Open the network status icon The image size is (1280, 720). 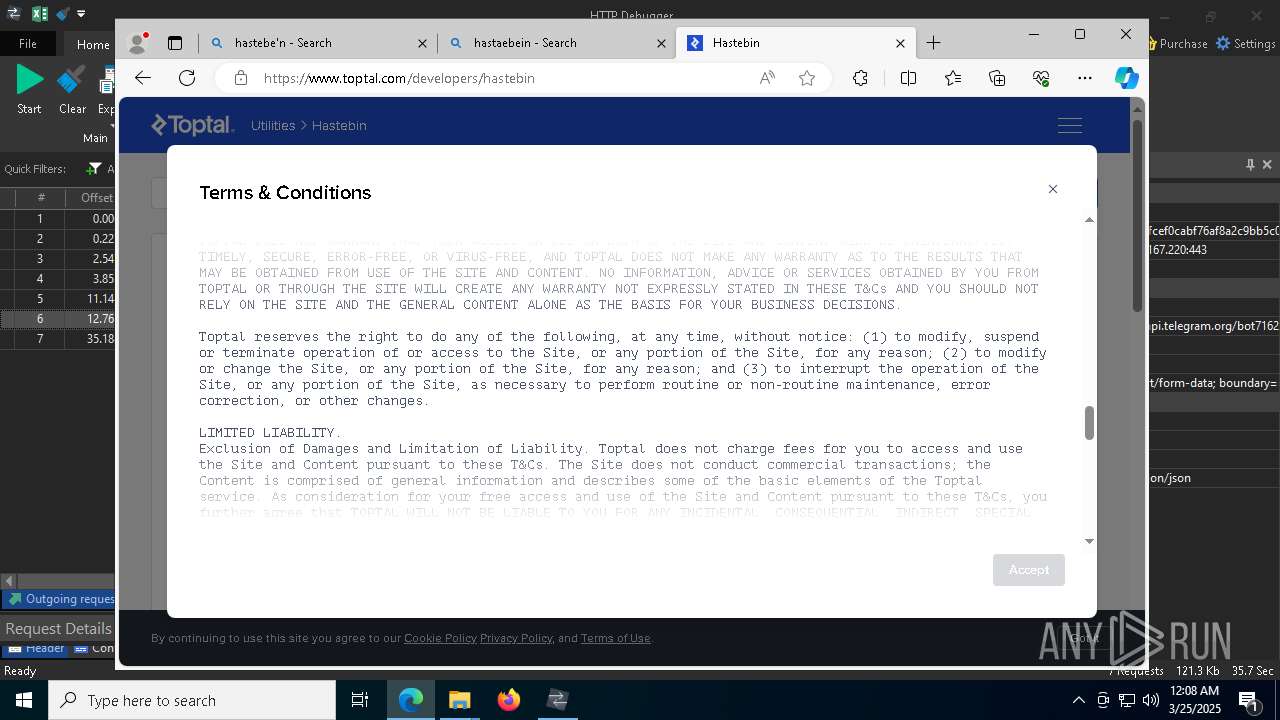pos(1127,700)
